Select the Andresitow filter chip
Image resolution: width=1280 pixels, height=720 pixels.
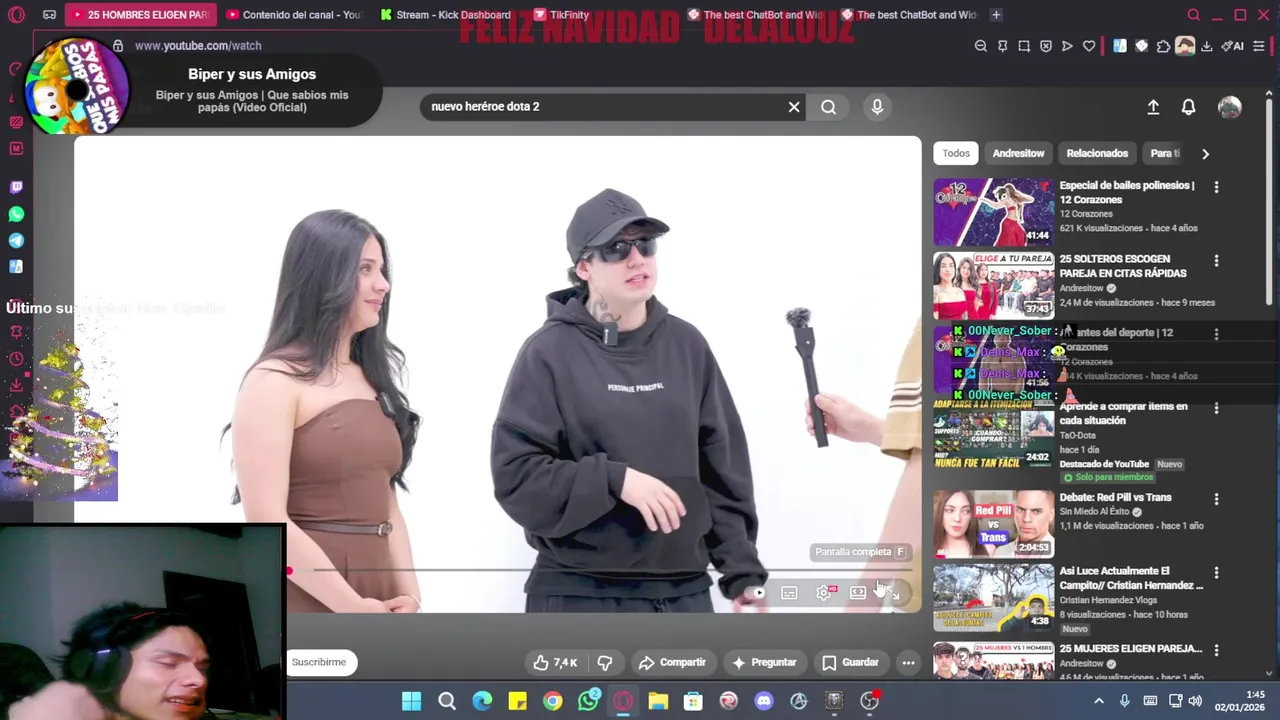click(1018, 153)
